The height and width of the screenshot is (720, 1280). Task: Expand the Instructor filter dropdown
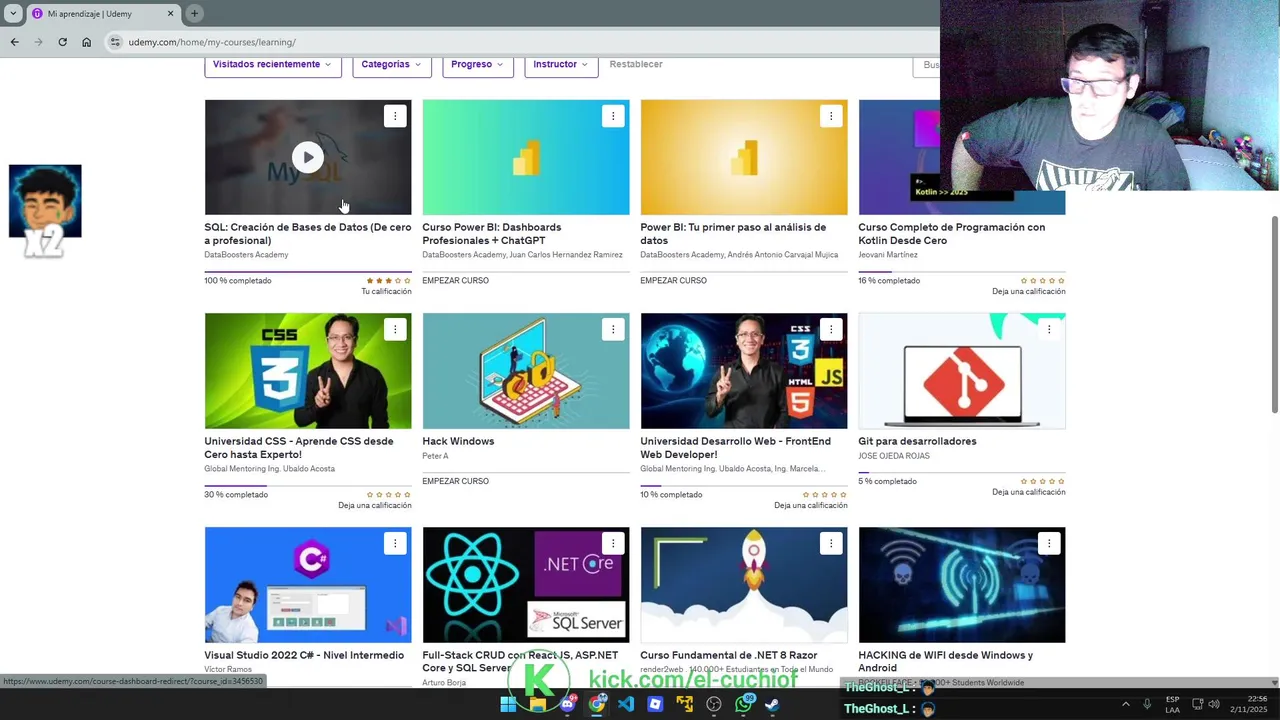(561, 65)
